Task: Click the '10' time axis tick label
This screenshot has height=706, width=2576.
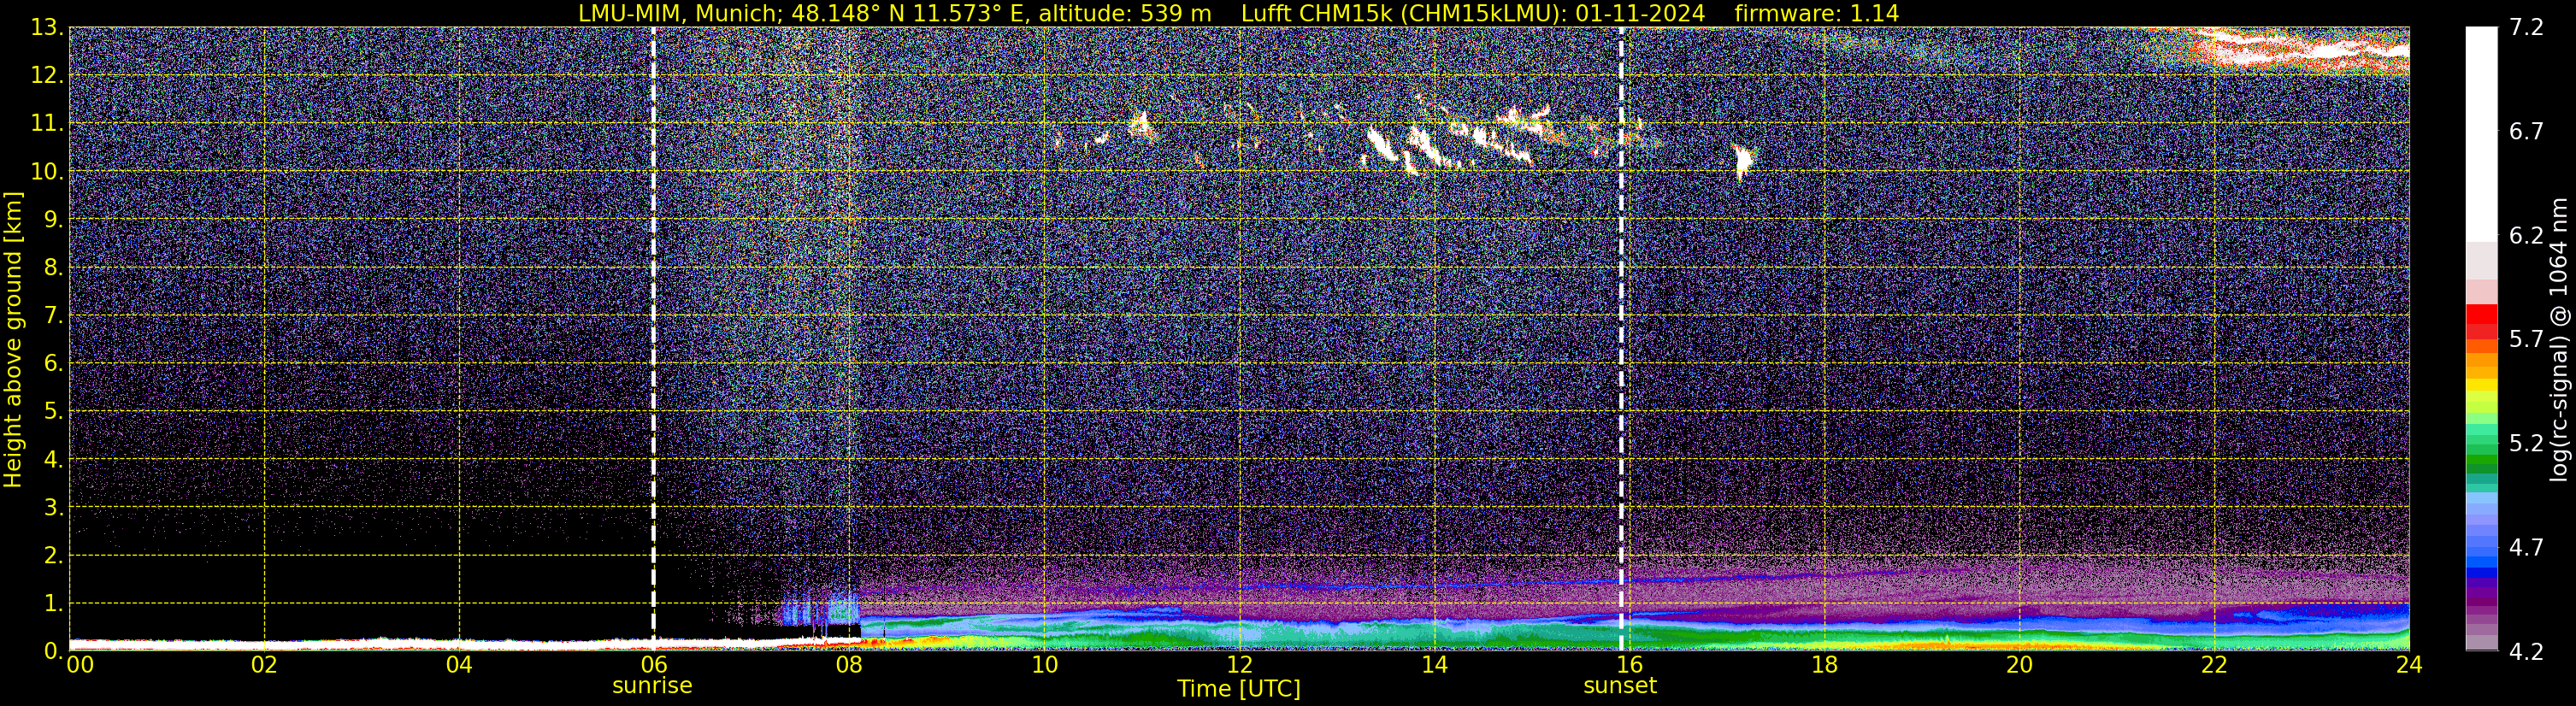Action: tap(1044, 665)
